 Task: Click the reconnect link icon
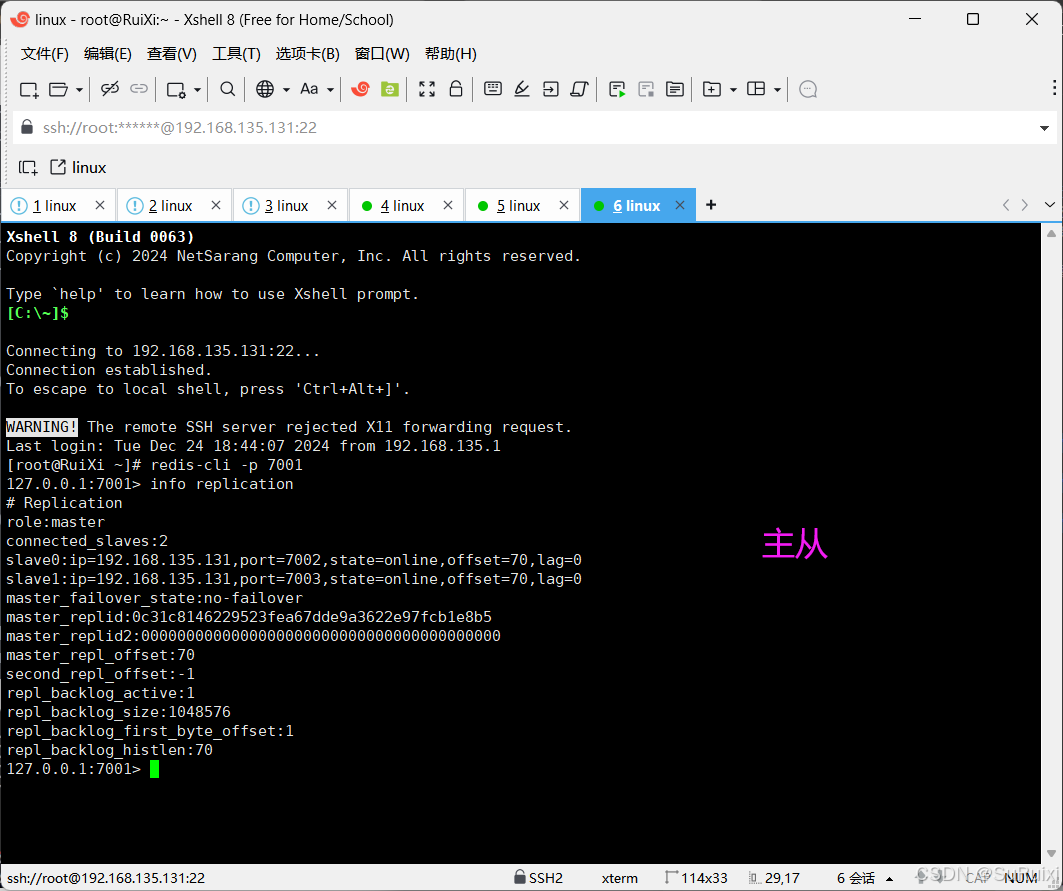coord(139,89)
